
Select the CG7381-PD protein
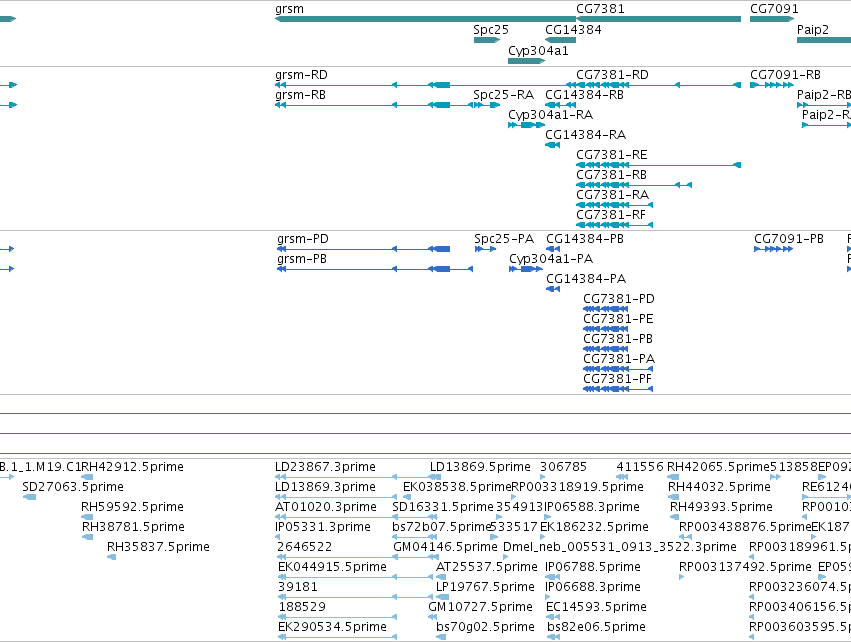point(606,309)
